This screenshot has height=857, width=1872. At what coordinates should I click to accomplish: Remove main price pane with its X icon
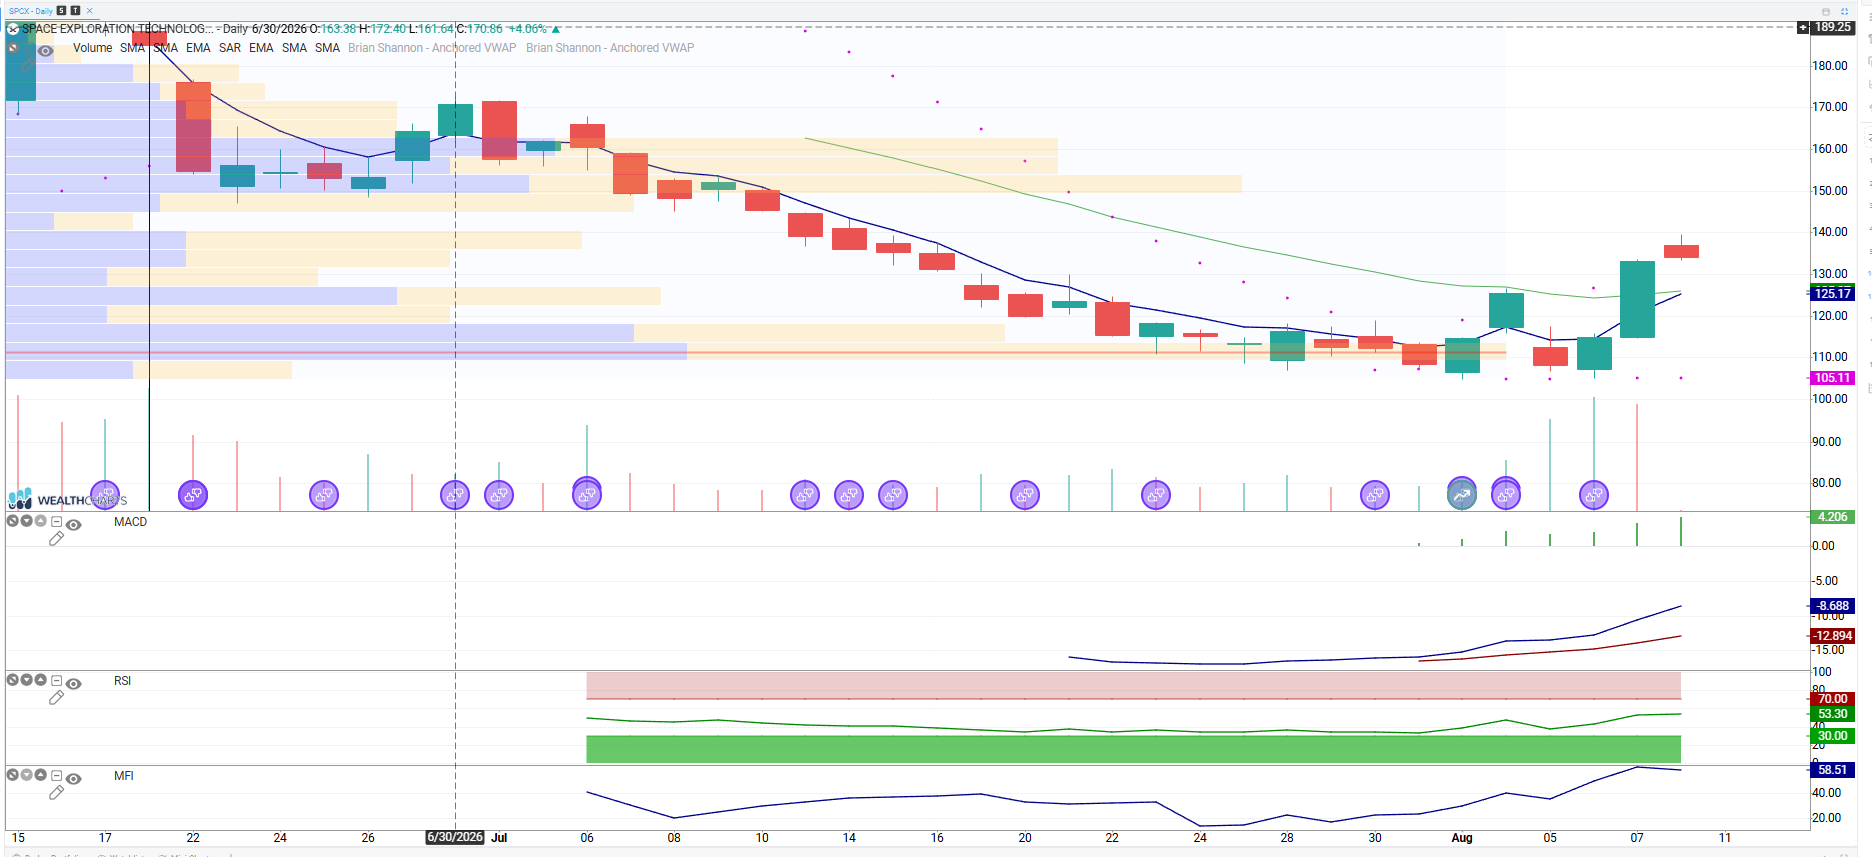tap(13, 30)
